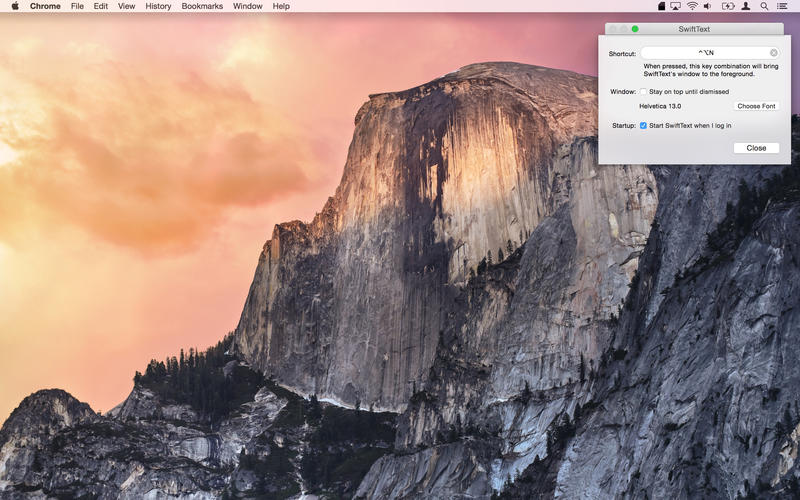Uncheck Start SwiftText when I log in

[x=644, y=125]
